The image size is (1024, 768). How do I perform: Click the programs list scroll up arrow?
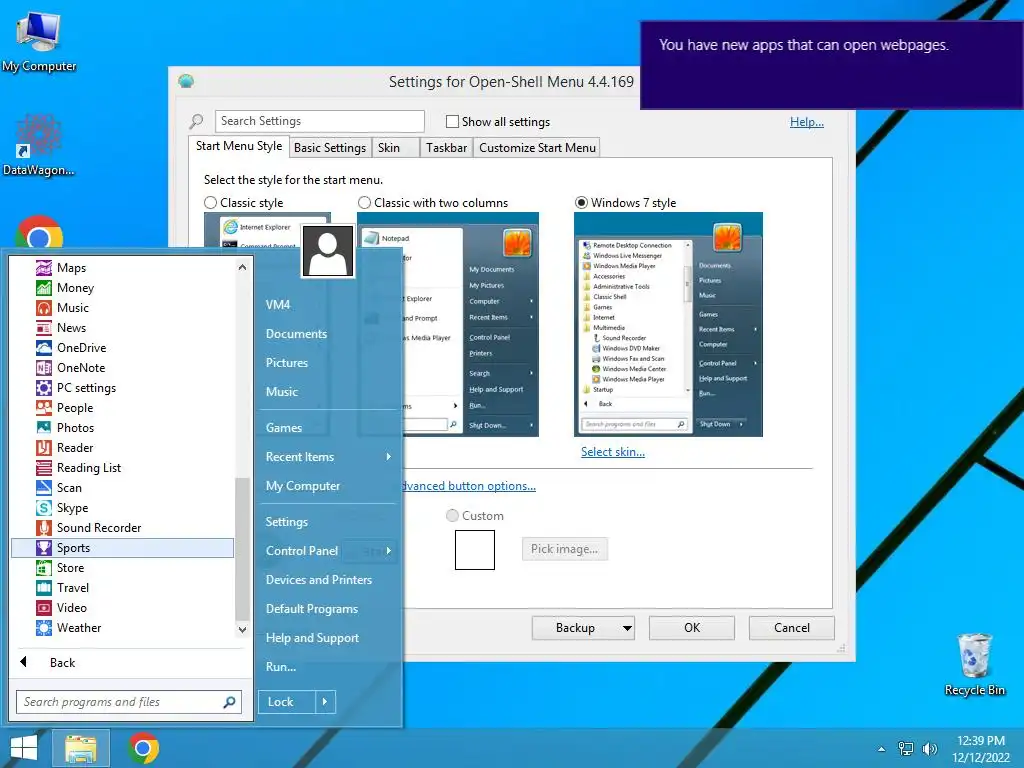point(242,267)
